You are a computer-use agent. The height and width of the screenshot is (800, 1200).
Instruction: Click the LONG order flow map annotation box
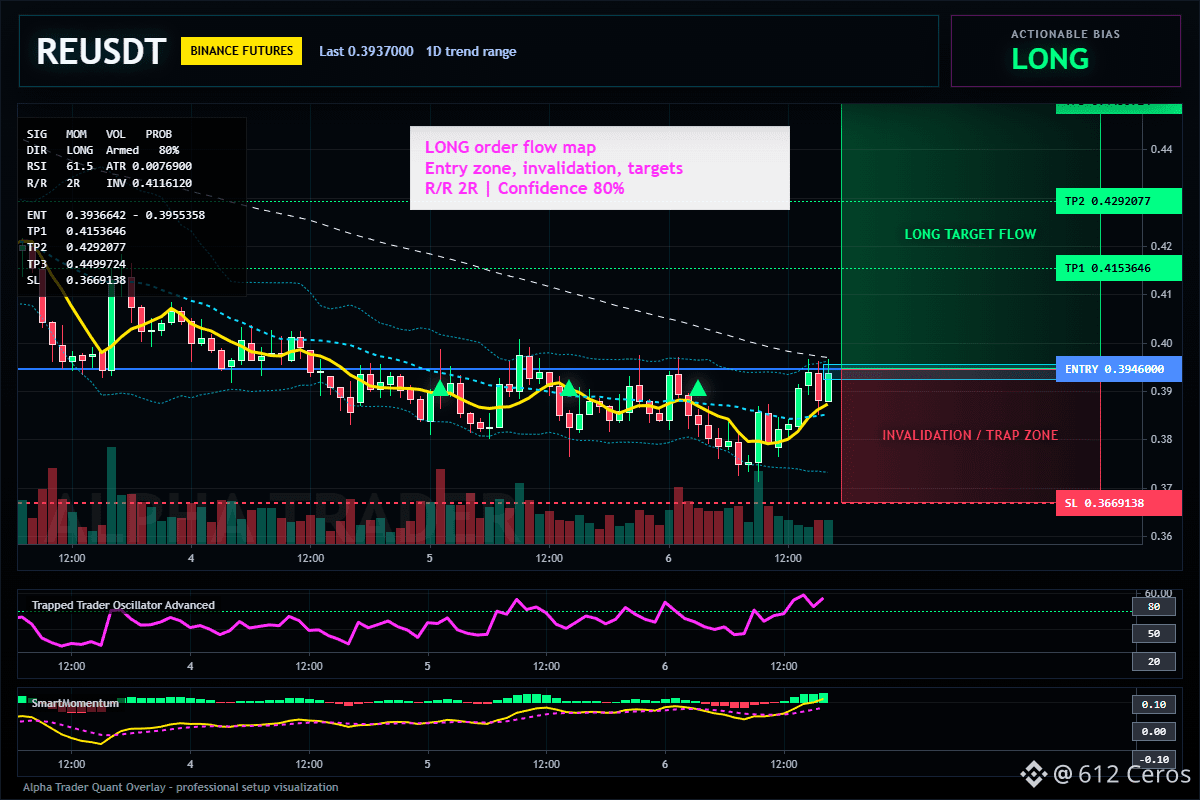pyautogui.click(x=599, y=168)
